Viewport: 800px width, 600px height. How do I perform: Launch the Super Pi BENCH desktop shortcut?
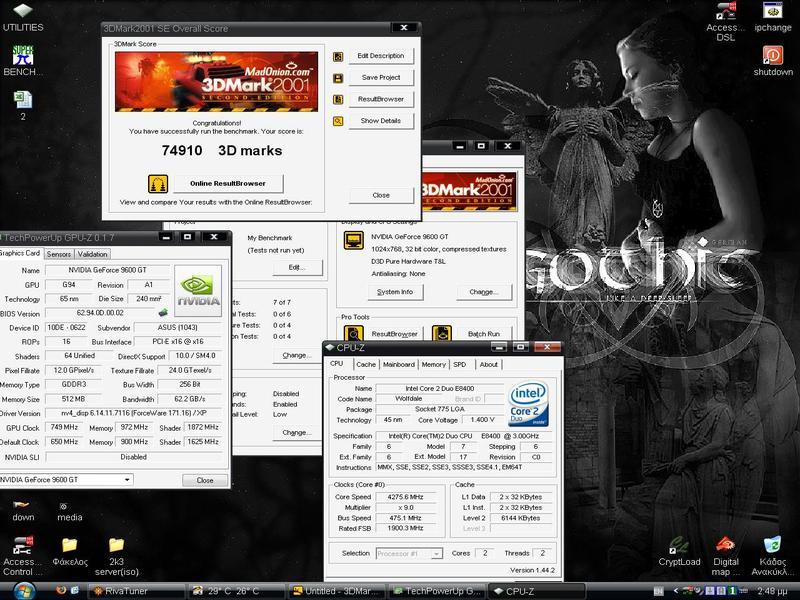click(22, 61)
